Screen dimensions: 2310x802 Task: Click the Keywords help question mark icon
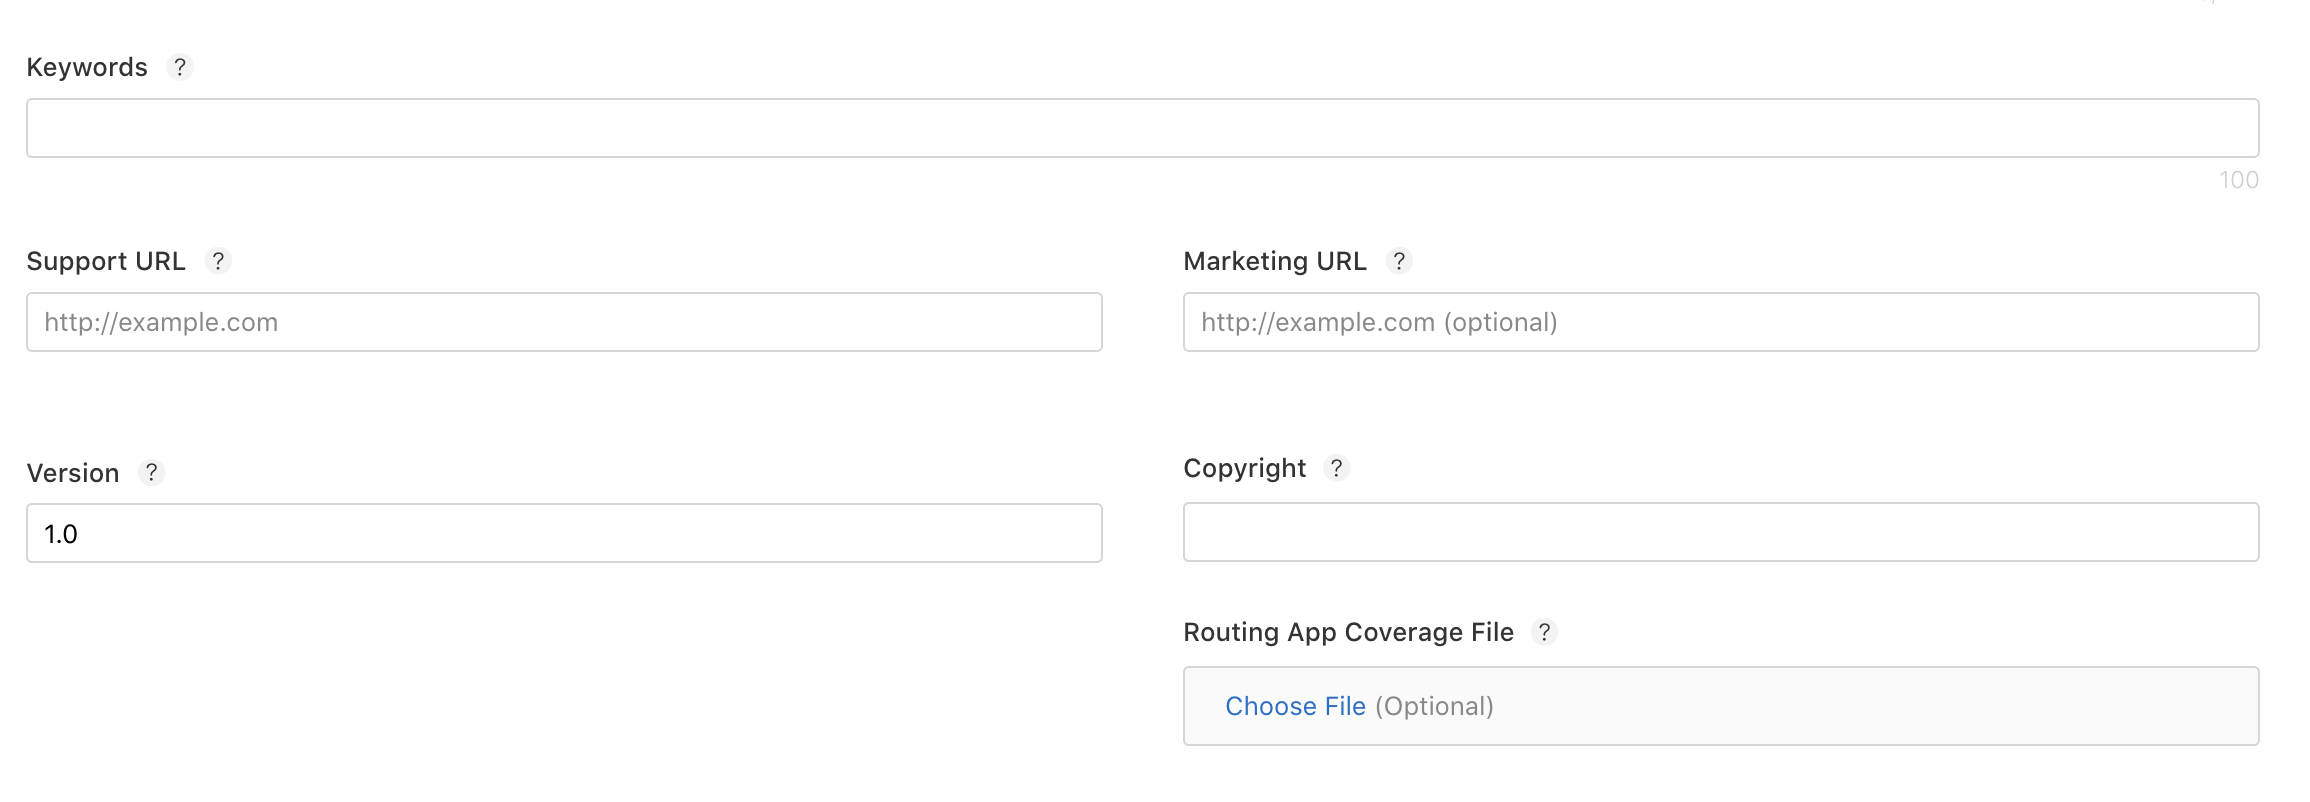[x=180, y=67]
